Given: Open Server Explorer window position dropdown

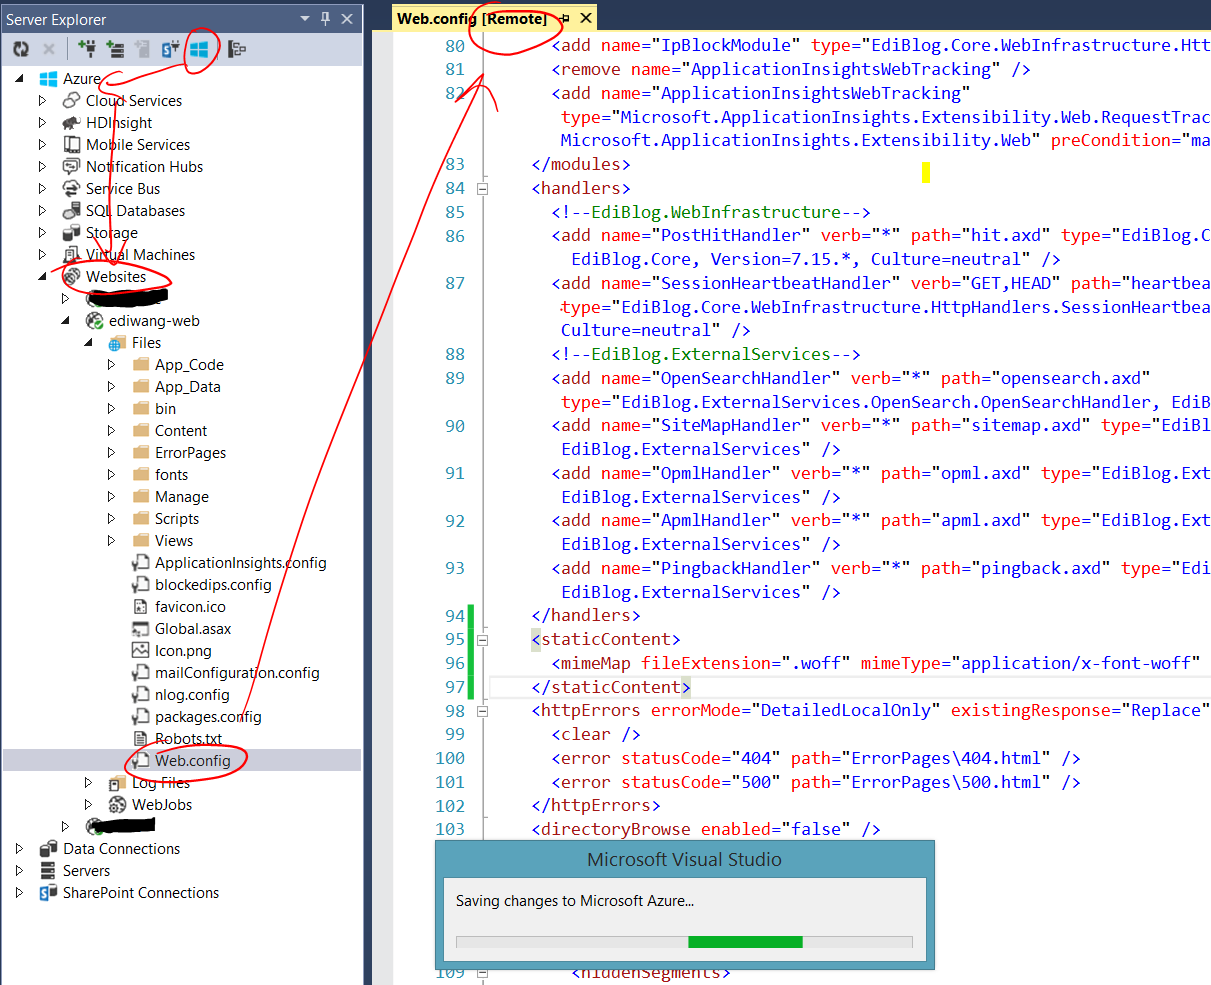Looking at the screenshot, I should (x=305, y=19).
